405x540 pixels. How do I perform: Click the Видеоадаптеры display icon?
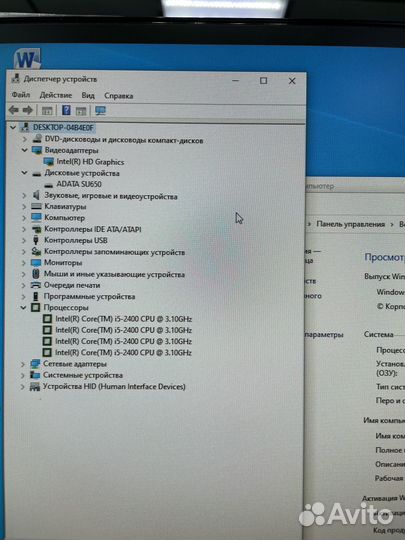click(37, 150)
